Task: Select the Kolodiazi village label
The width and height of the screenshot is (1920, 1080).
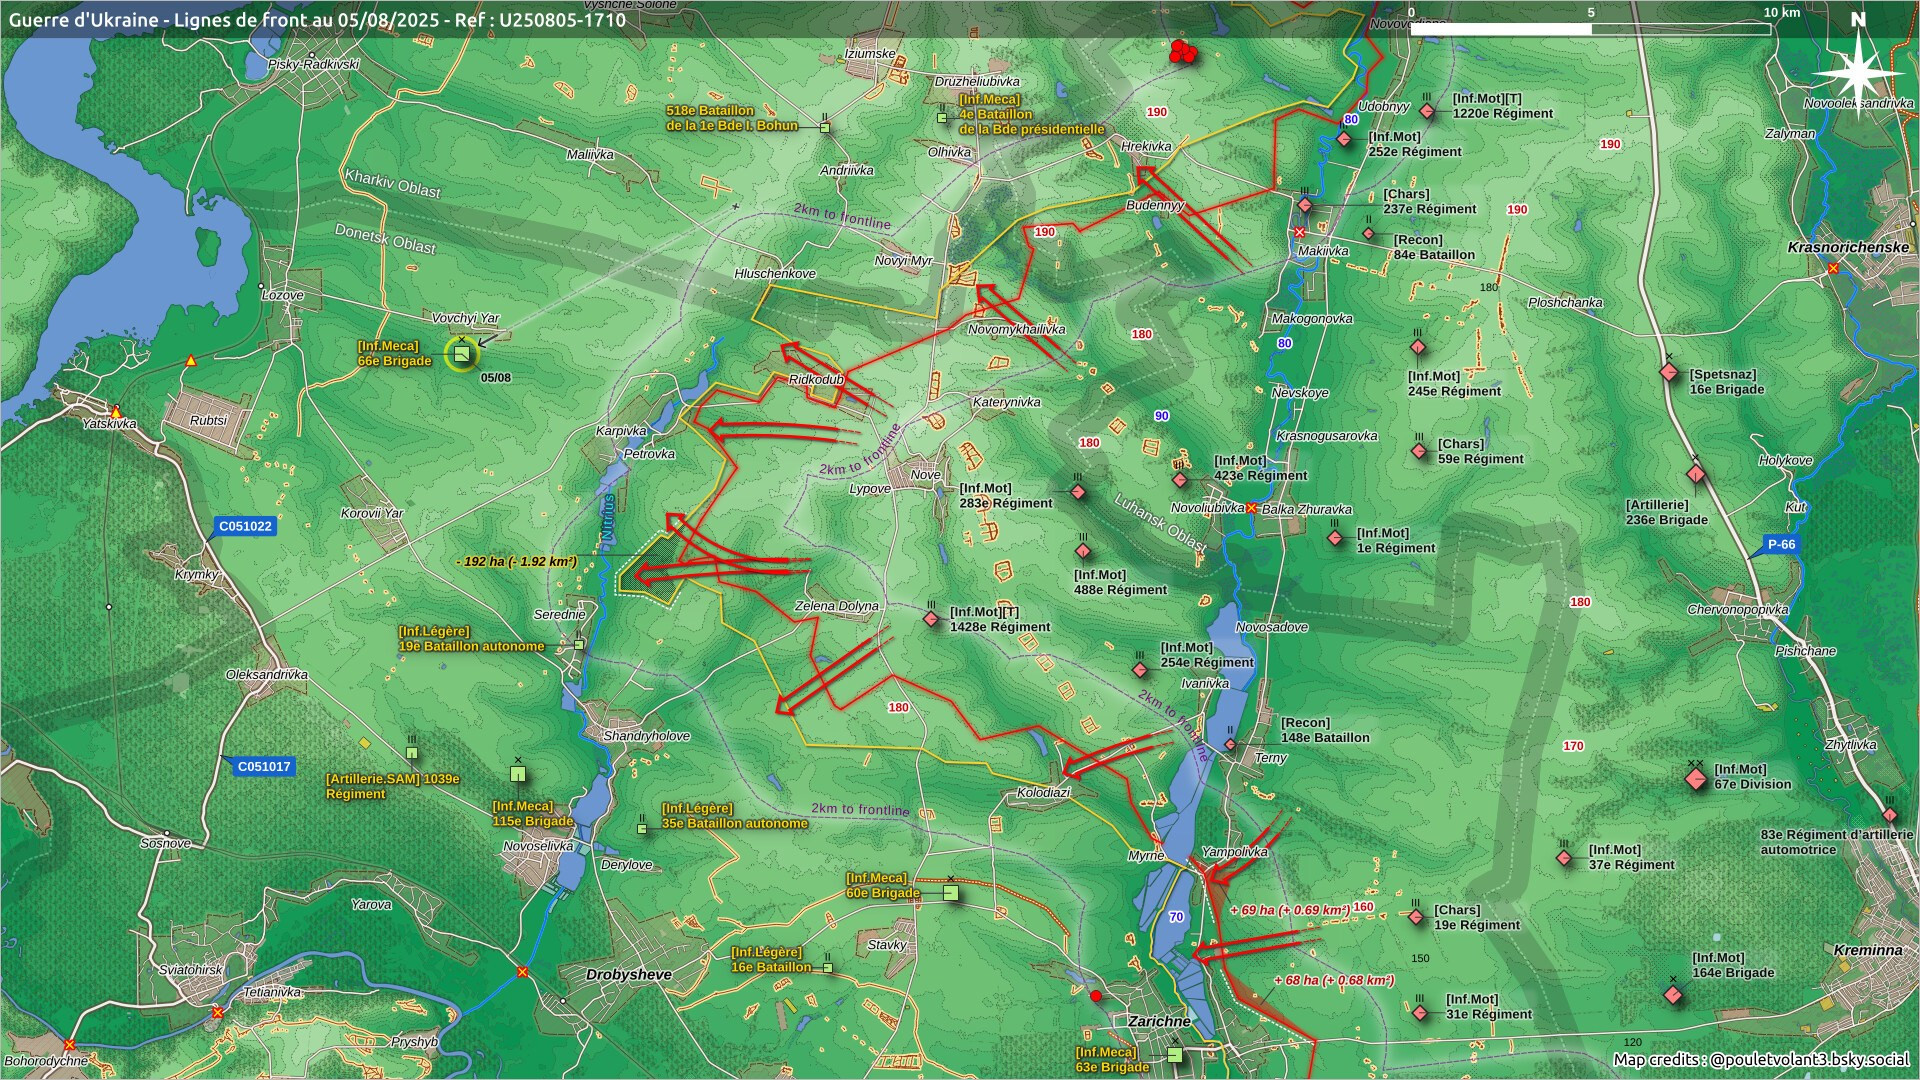Action: pos(1043,792)
